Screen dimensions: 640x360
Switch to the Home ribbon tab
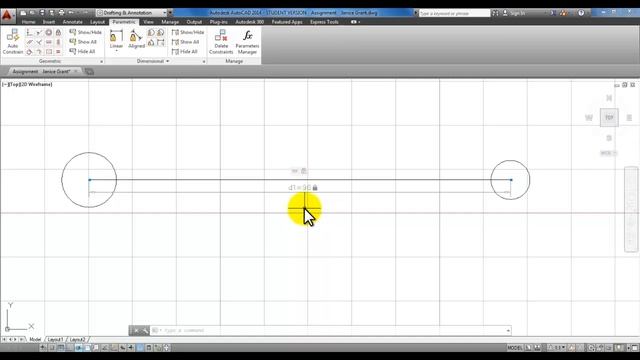pyautogui.click(x=28, y=22)
